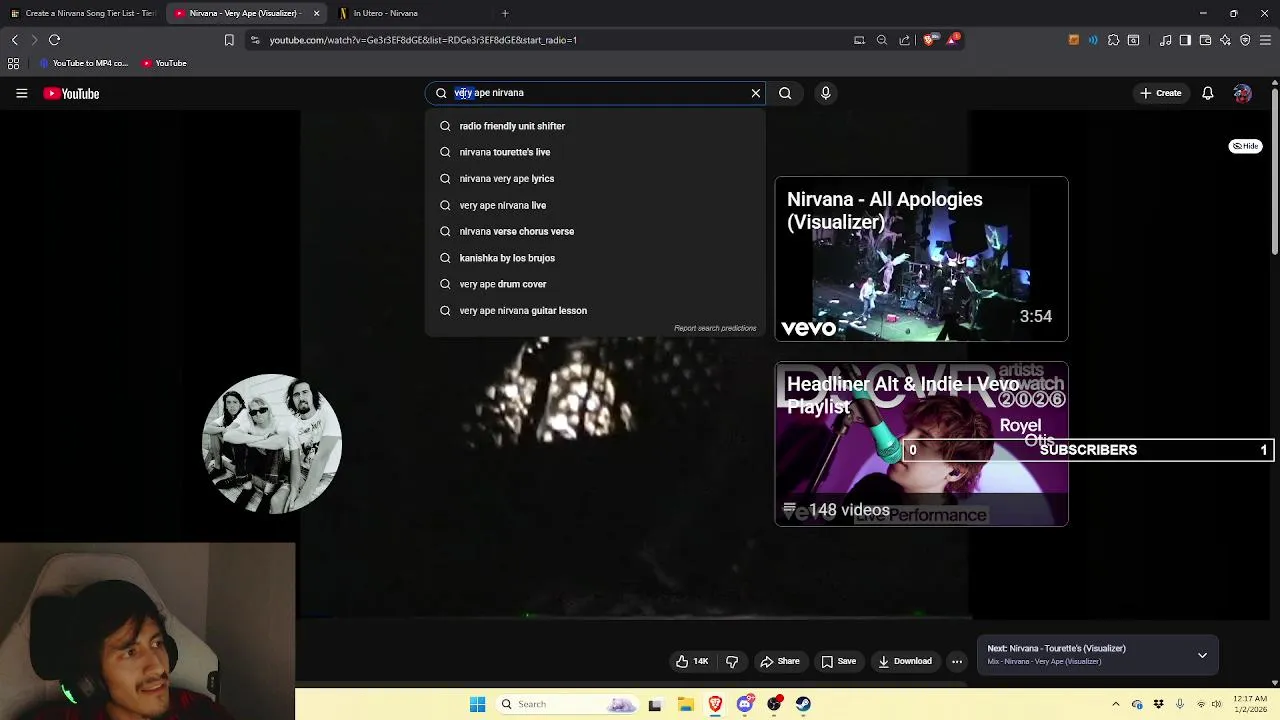Close the 'Nirvana - Very Ape (Visualizer)' tab
The height and width of the screenshot is (720, 1280).
click(316, 13)
